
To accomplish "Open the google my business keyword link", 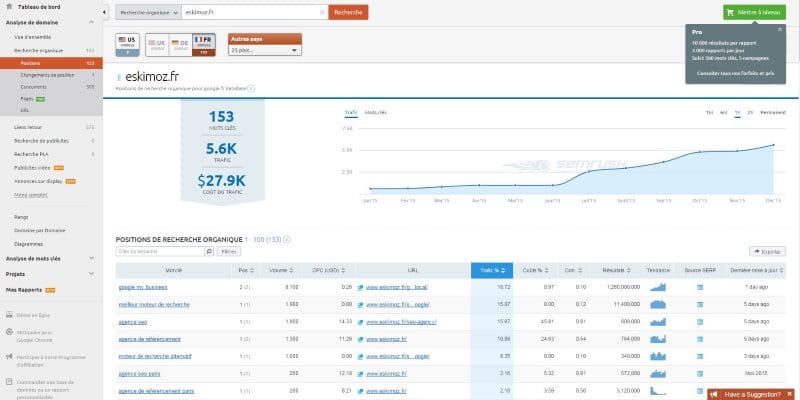I will pyautogui.click(x=143, y=287).
